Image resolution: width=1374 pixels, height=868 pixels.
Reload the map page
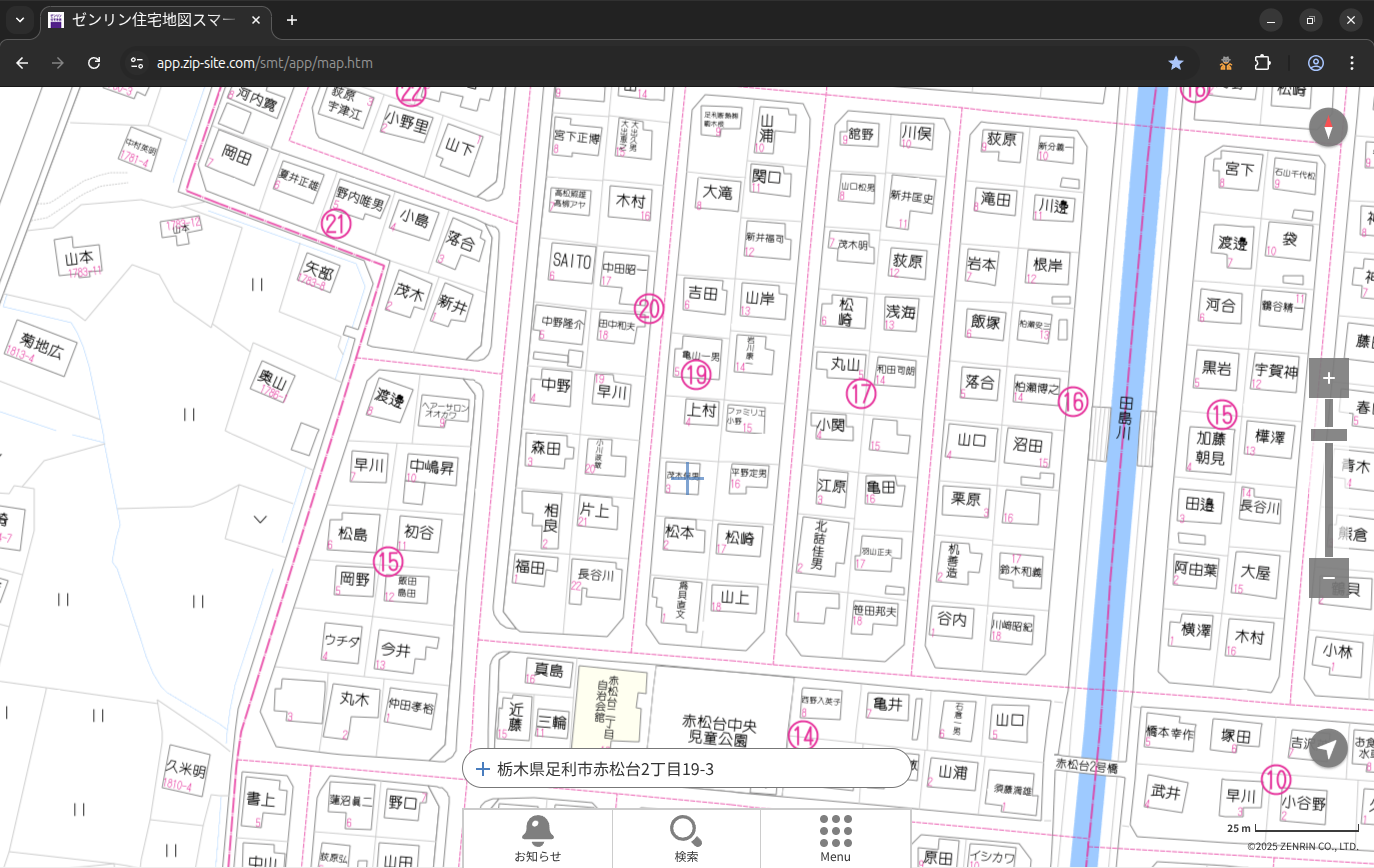click(94, 63)
